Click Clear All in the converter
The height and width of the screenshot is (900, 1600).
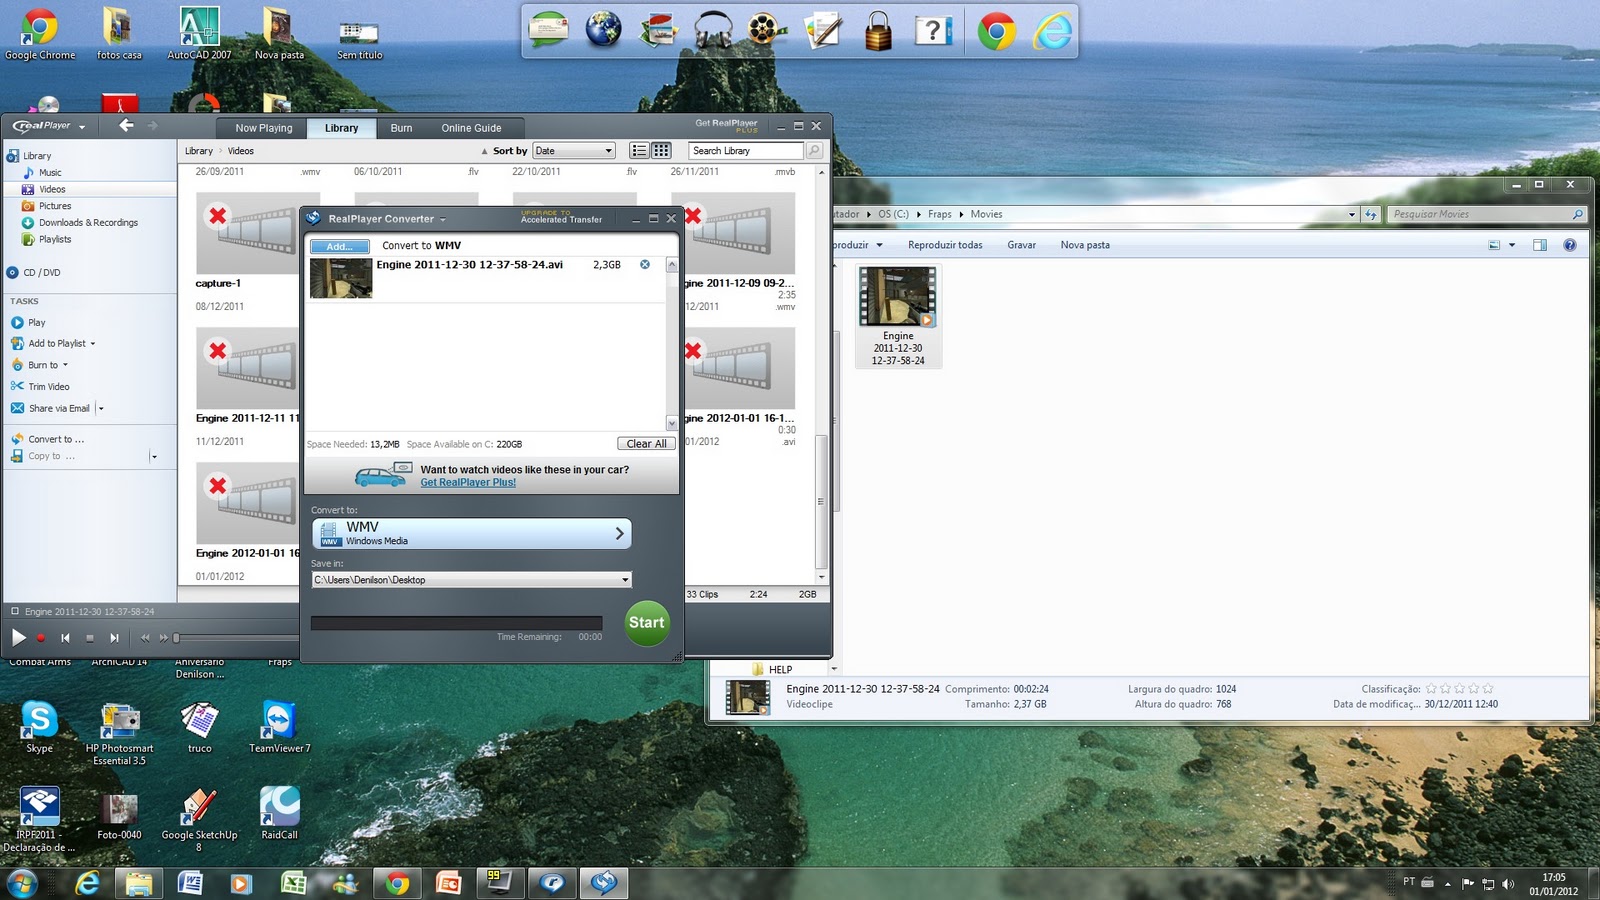coord(646,444)
